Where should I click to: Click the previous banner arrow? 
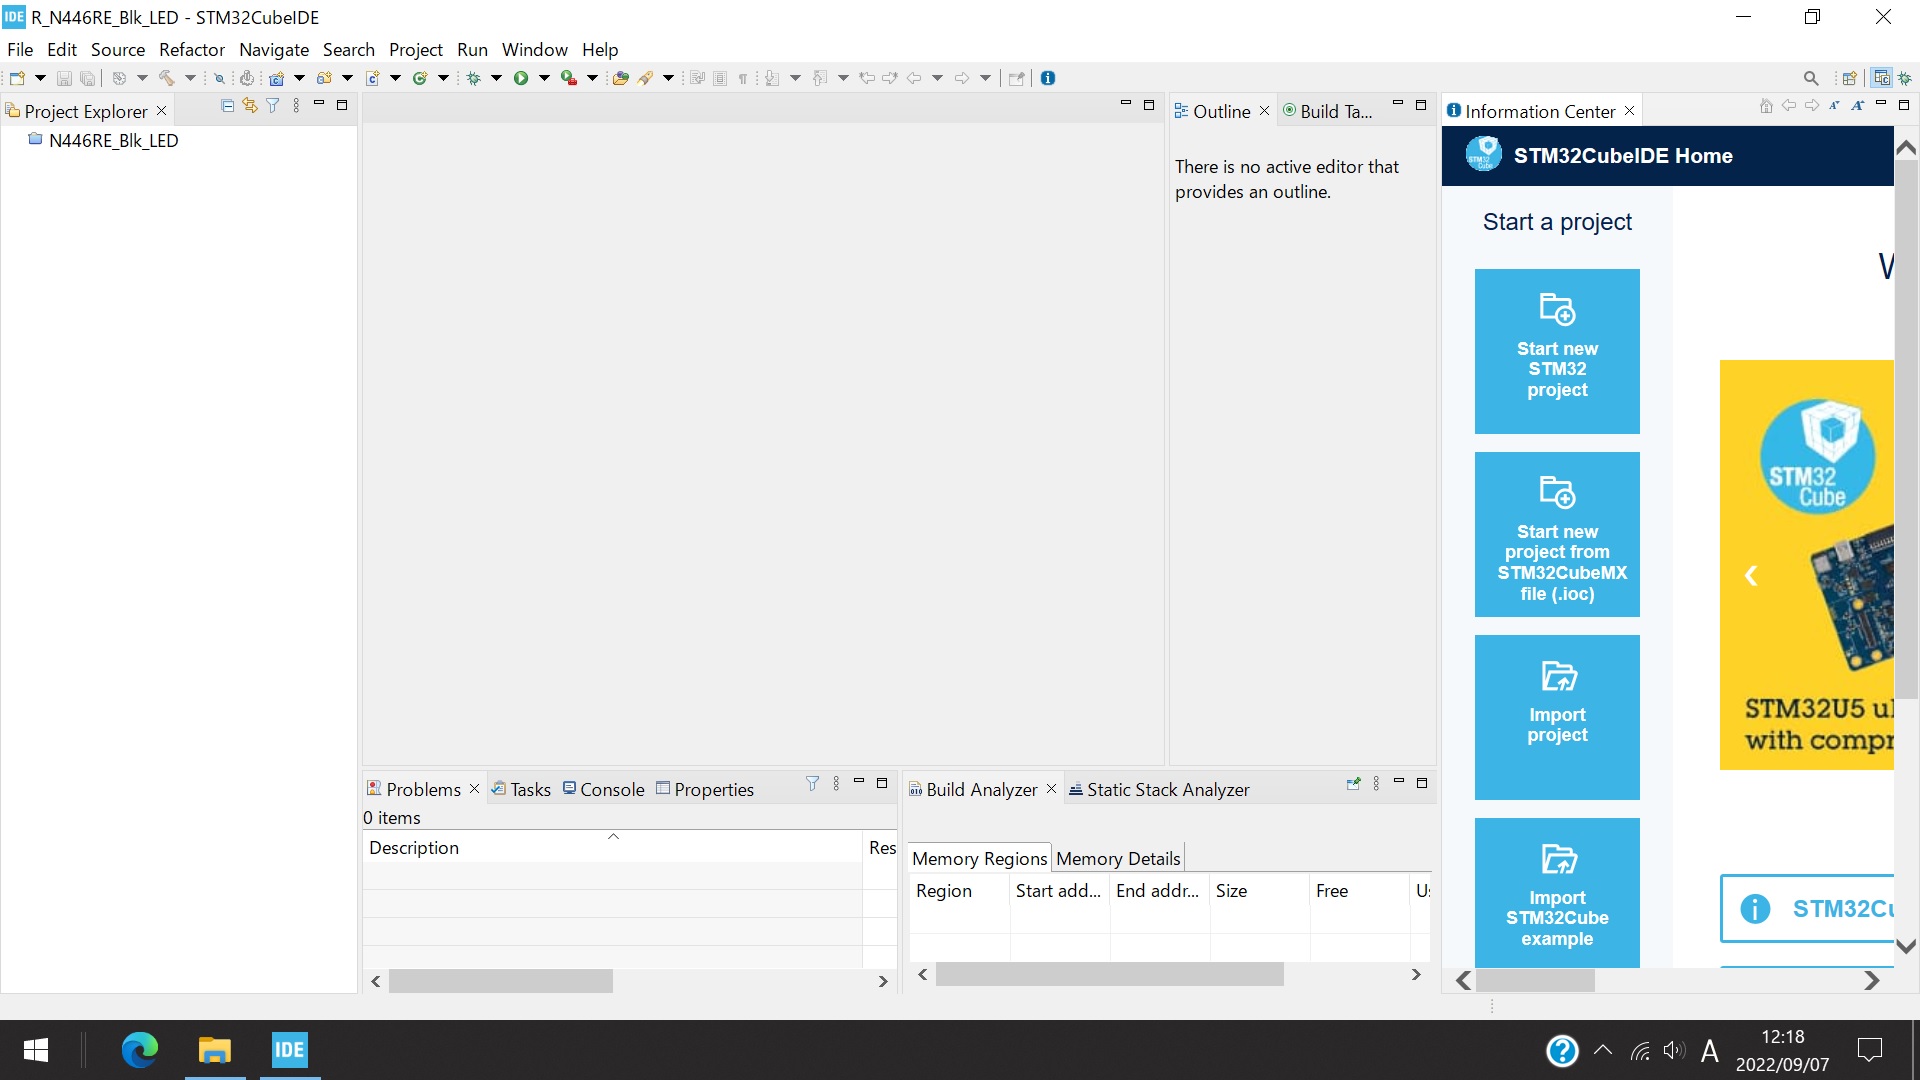pyautogui.click(x=1751, y=575)
